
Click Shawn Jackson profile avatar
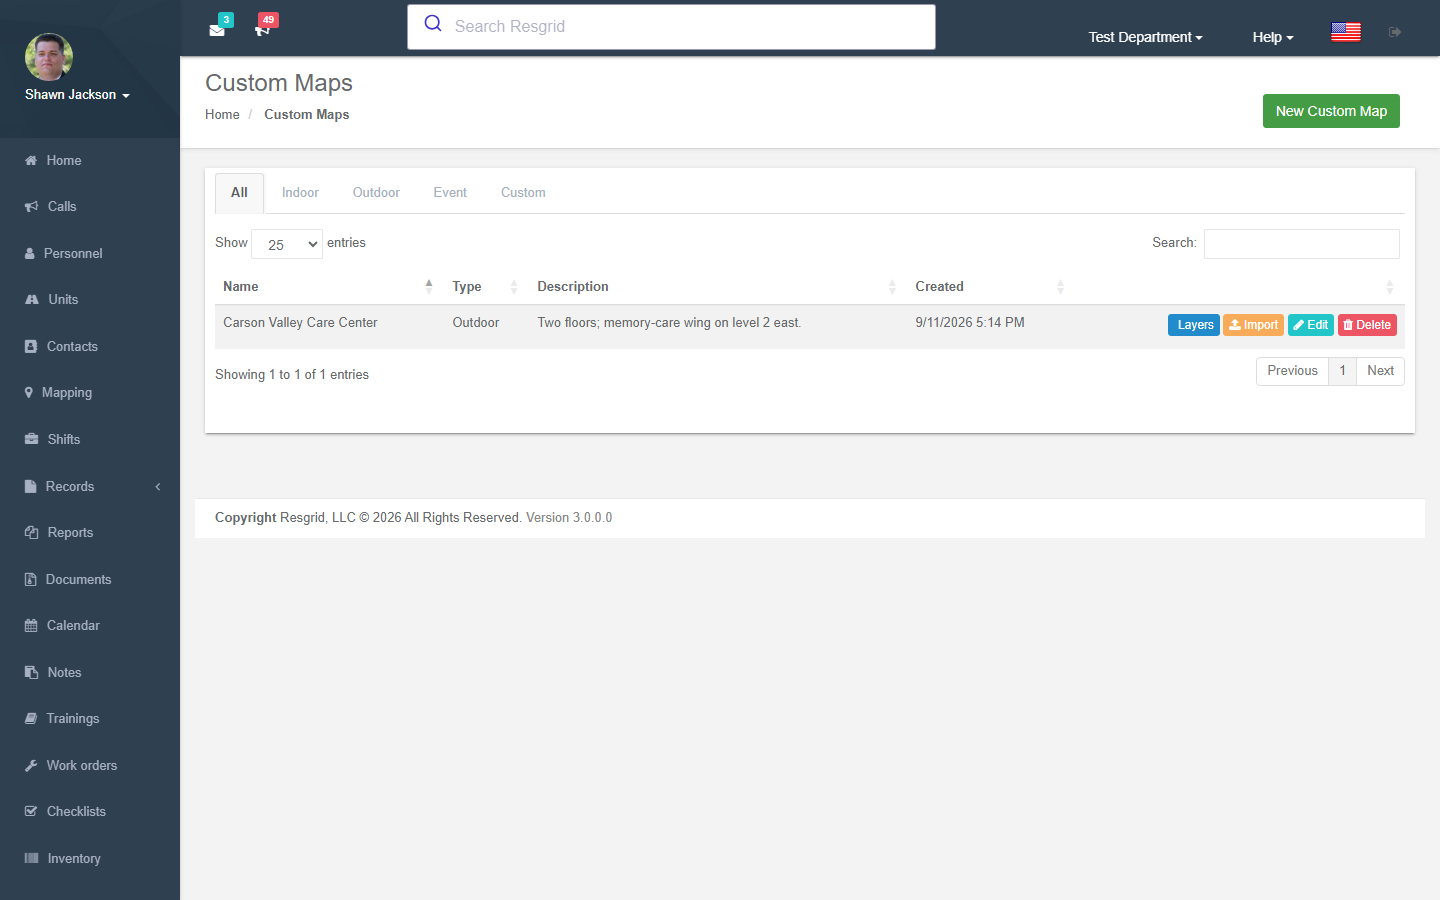[x=49, y=57]
